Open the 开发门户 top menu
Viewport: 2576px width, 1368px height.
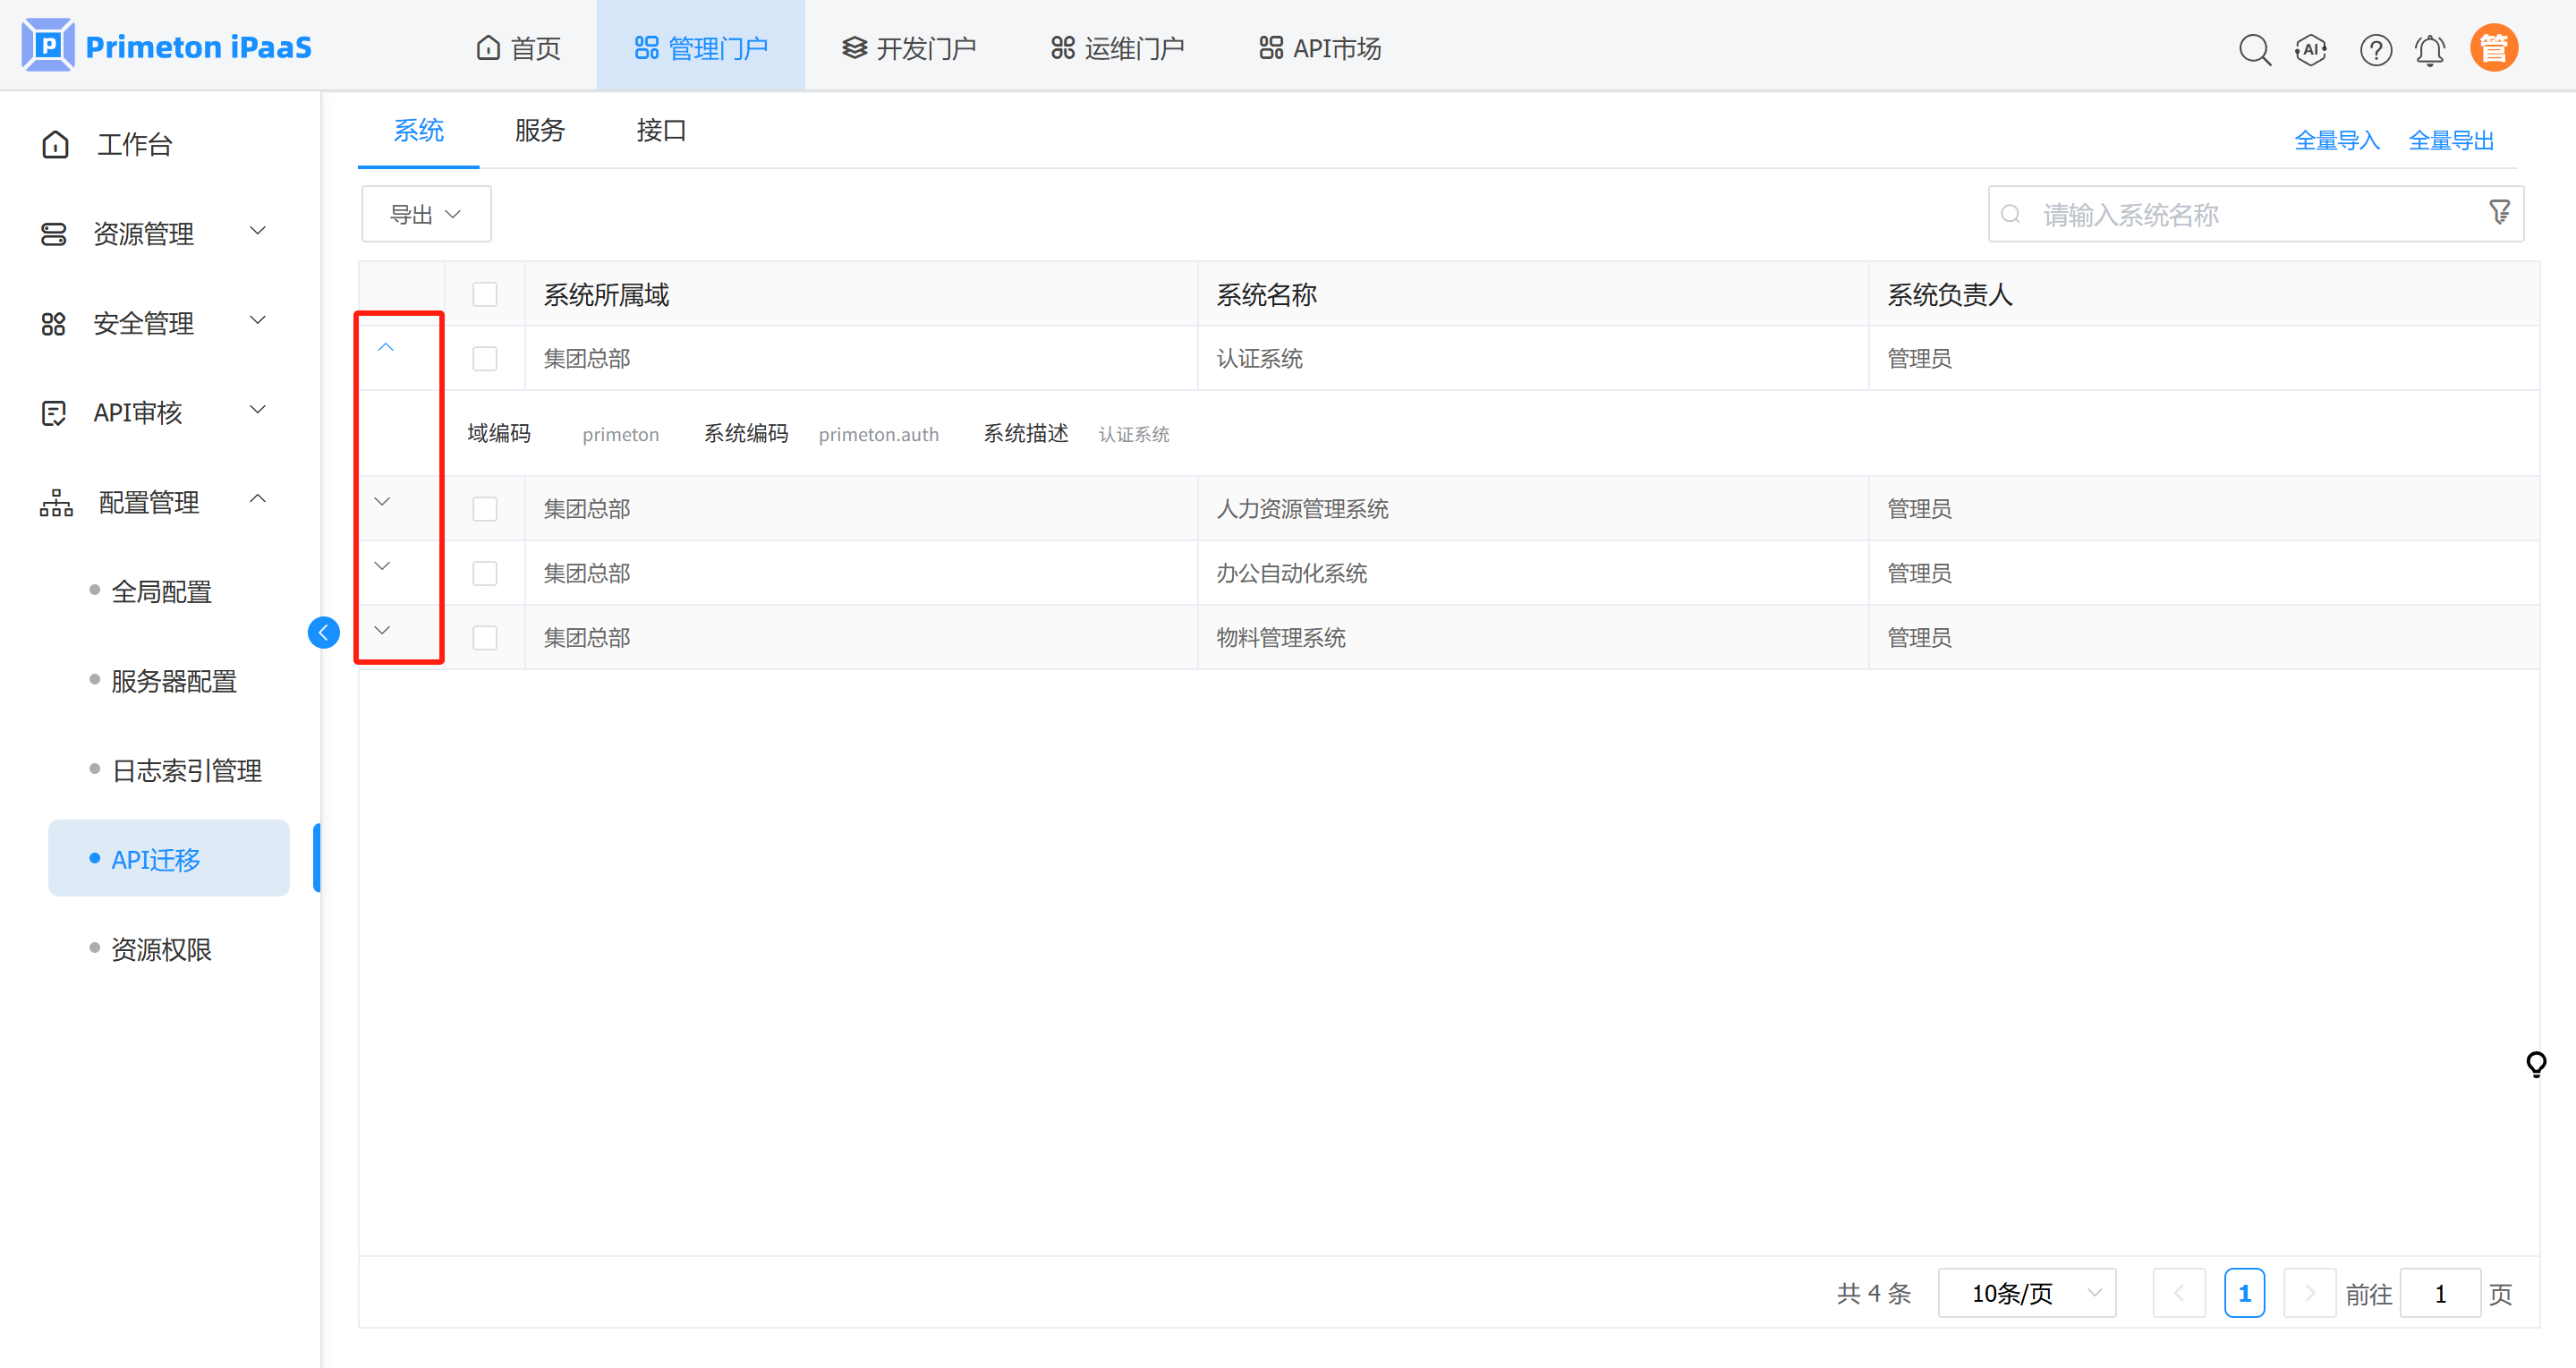click(909, 48)
